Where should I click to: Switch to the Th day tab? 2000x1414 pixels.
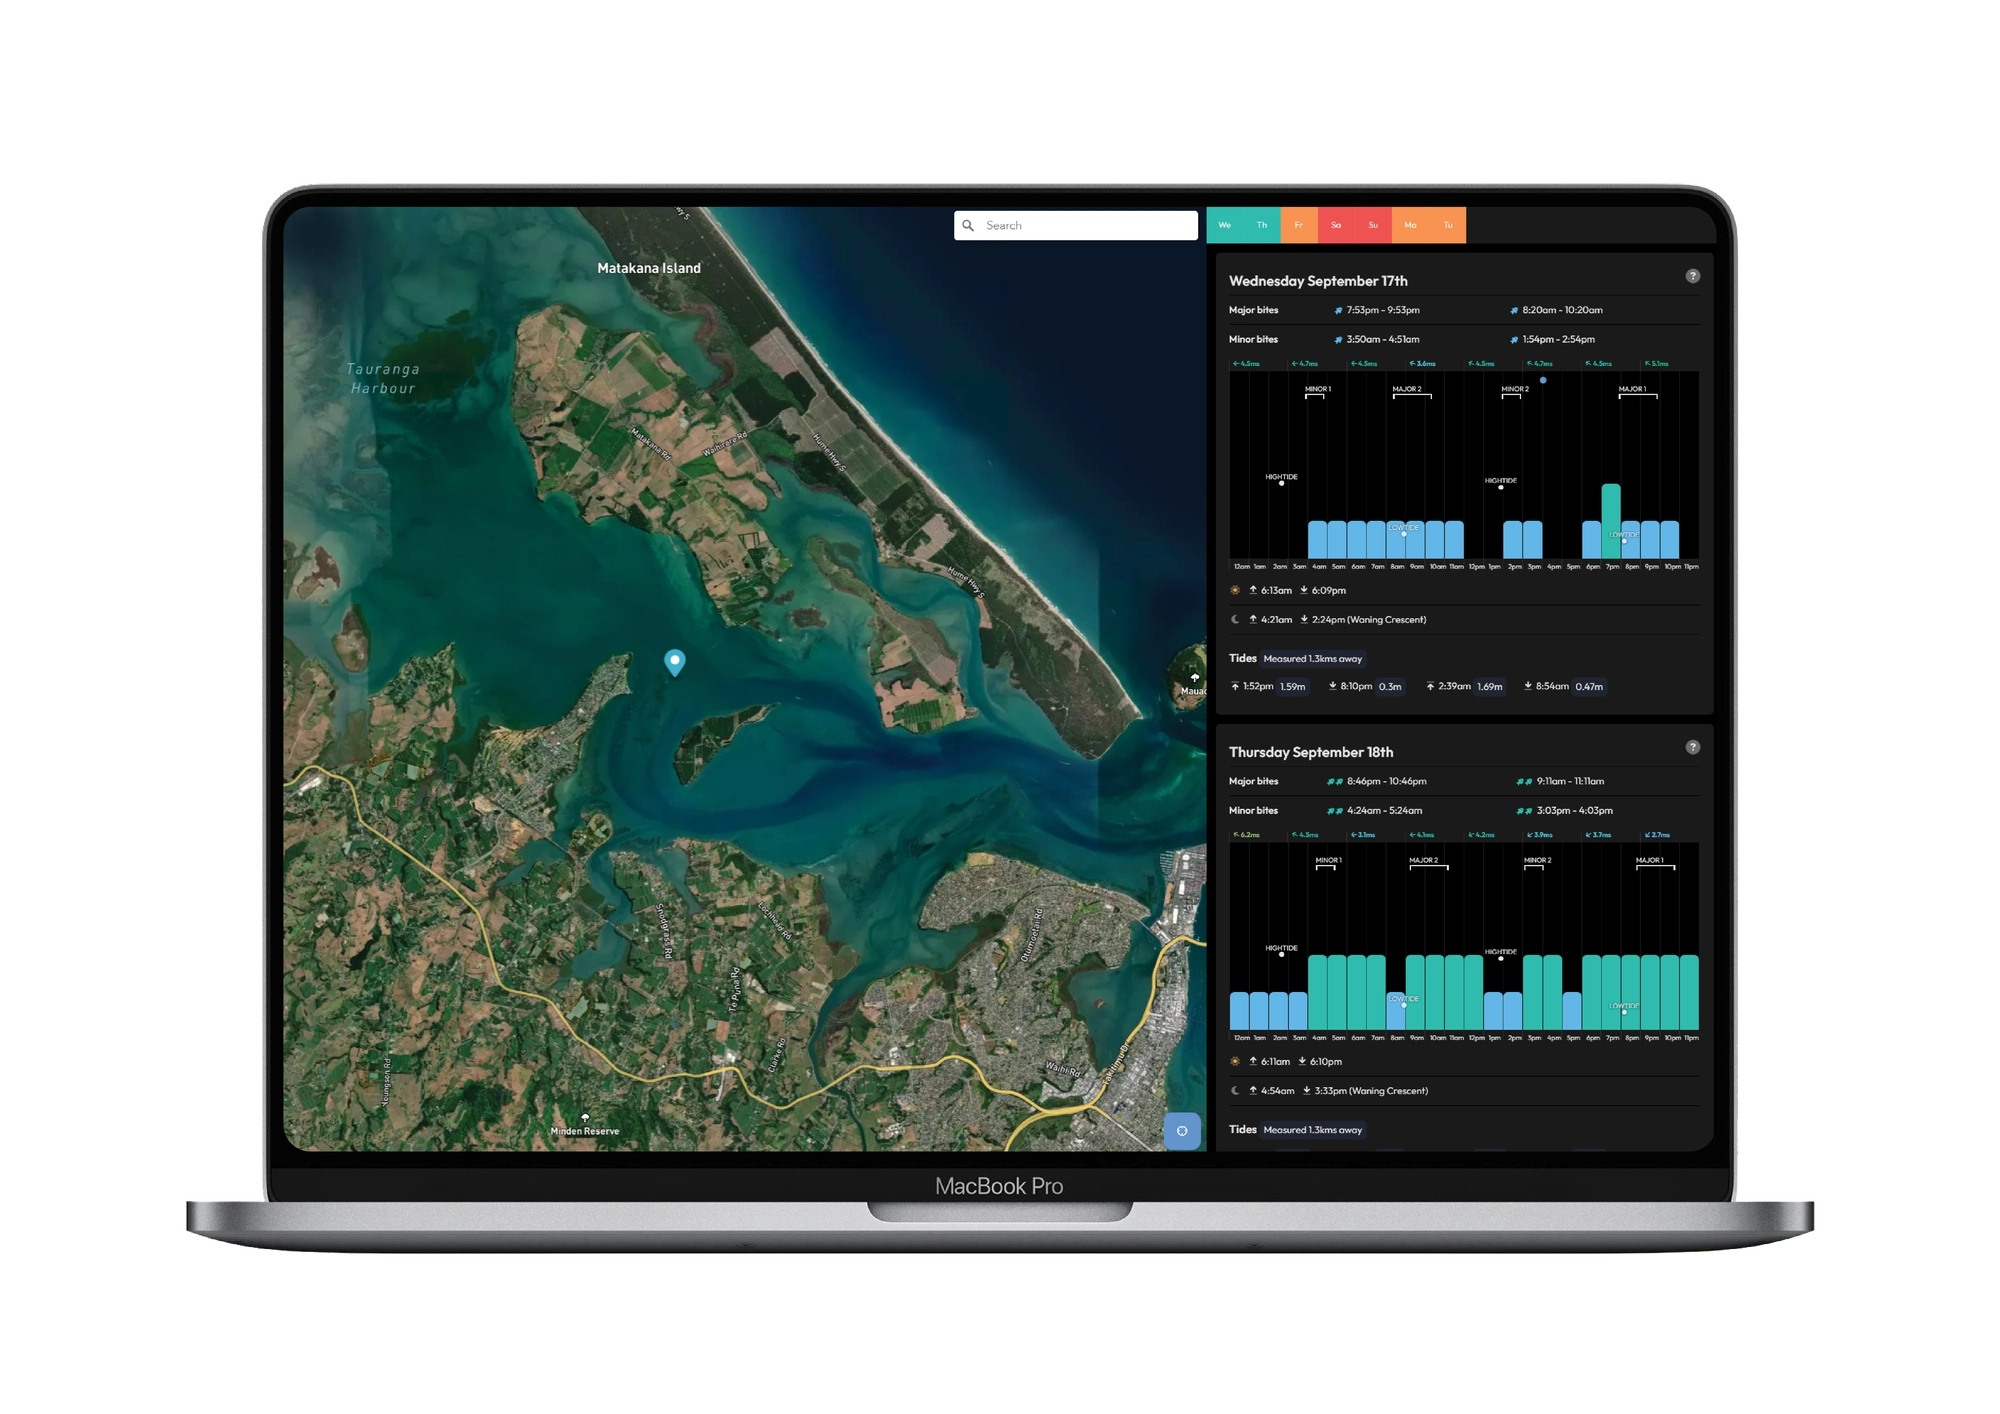[1262, 225]
